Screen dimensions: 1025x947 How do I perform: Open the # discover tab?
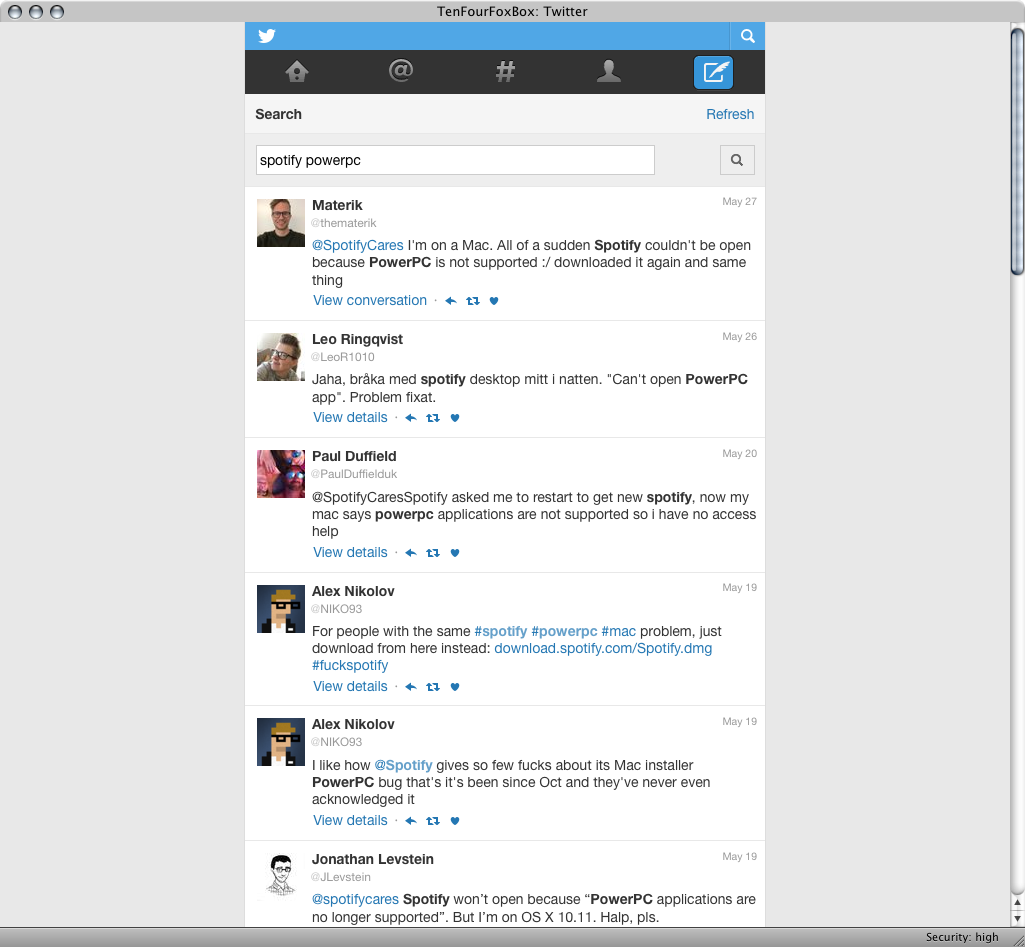point(505,71)
